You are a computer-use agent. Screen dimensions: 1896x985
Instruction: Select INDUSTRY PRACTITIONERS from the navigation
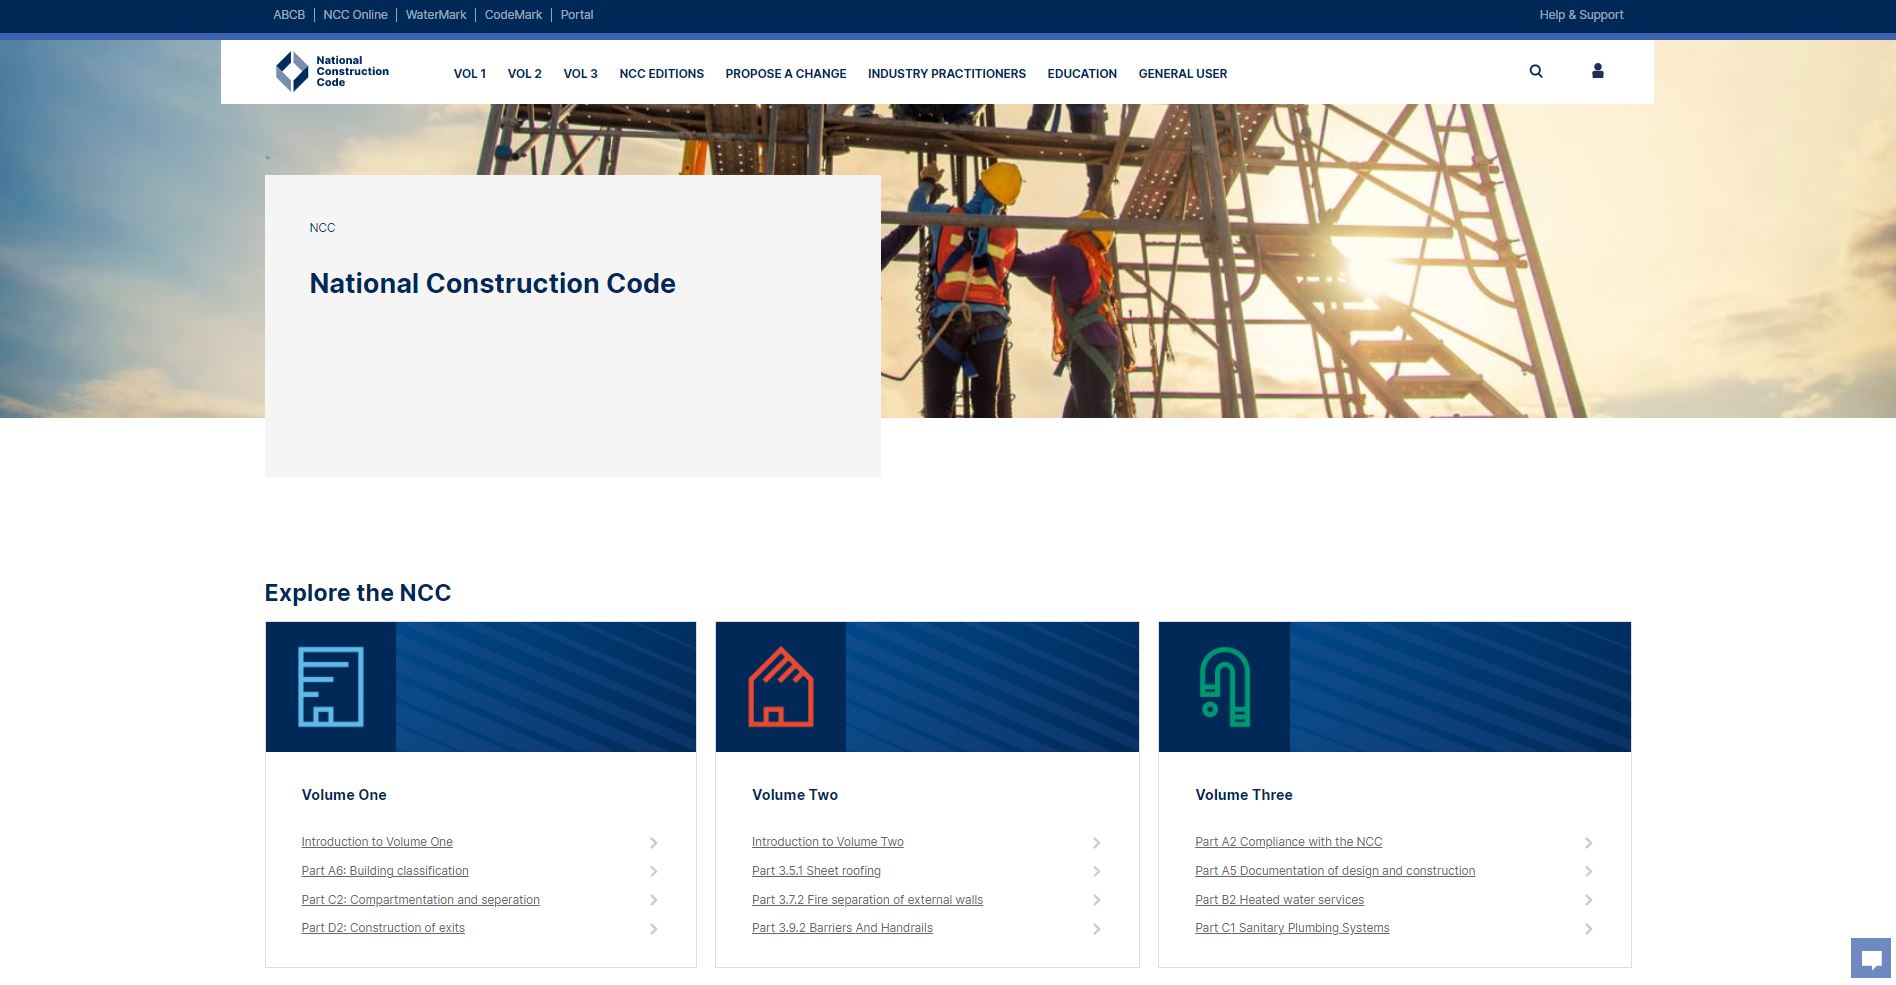point(946,73)
